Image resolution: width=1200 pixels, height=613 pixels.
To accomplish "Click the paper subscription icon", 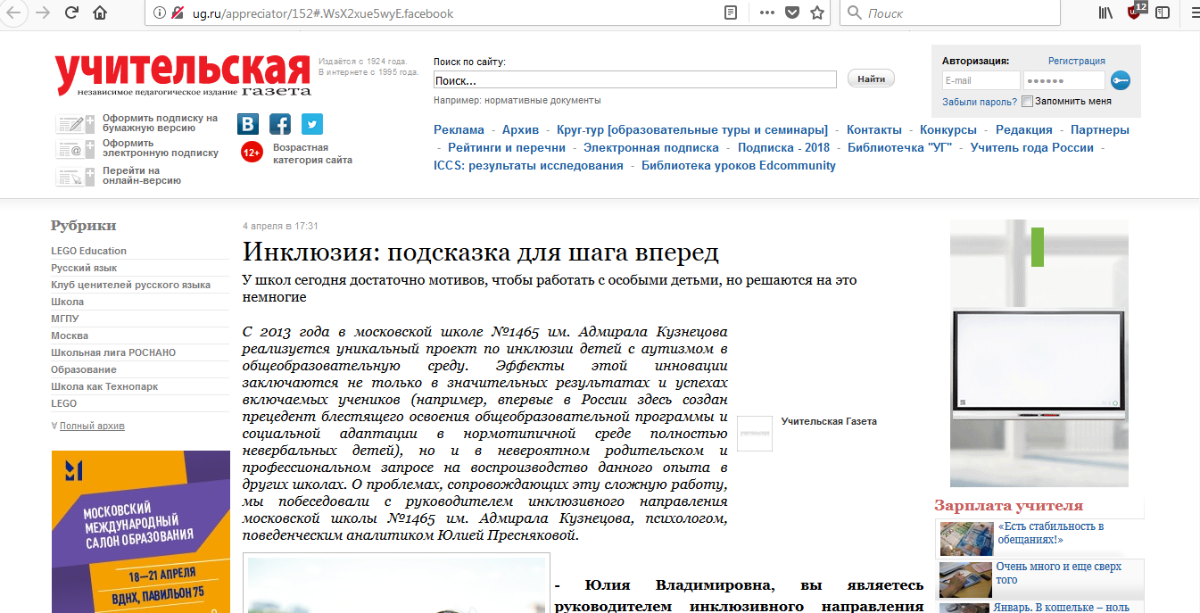I will pyautogui.click(x=75, y=124).
